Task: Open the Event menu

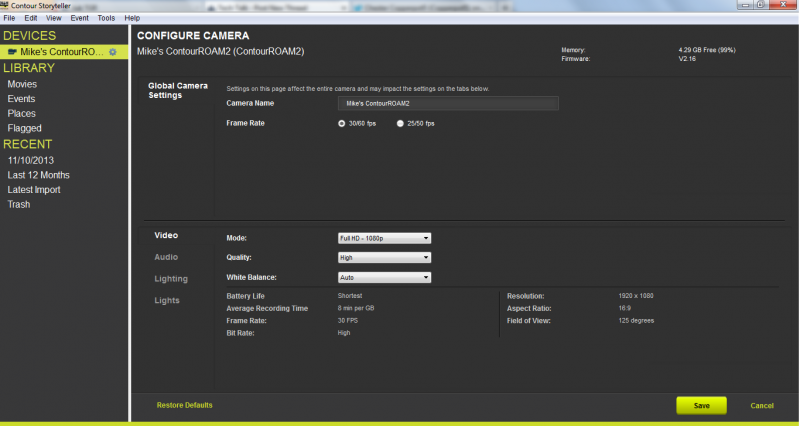Action: [79, 18]
